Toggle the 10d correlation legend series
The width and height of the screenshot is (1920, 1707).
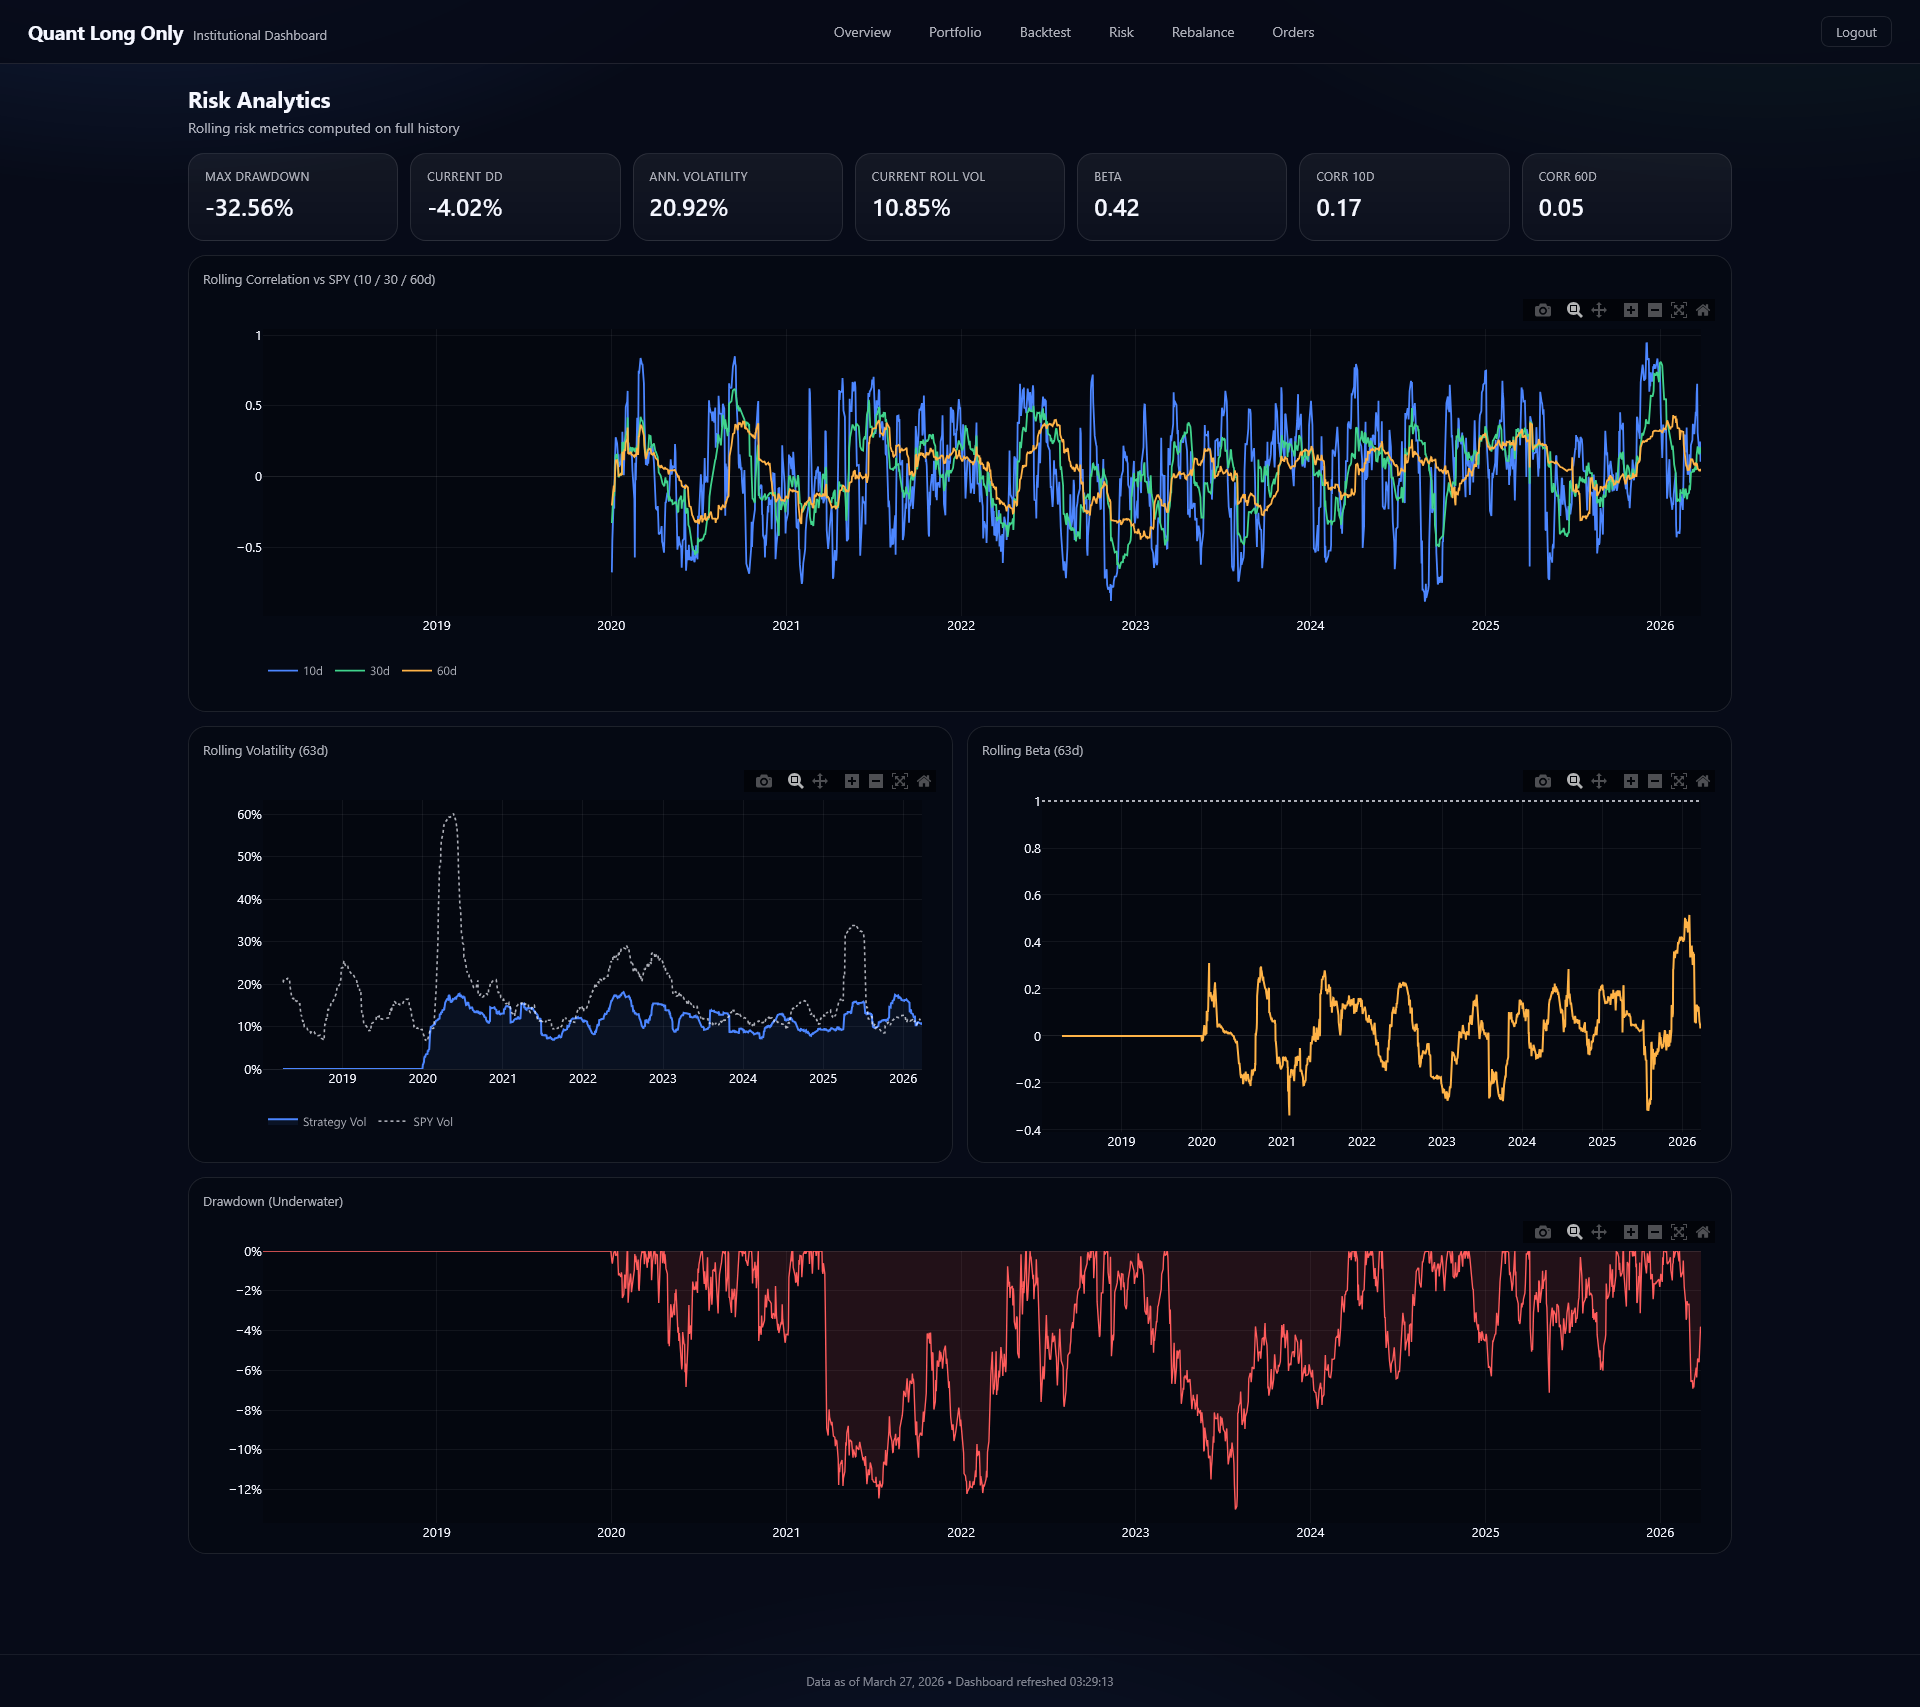click(296, 671)
